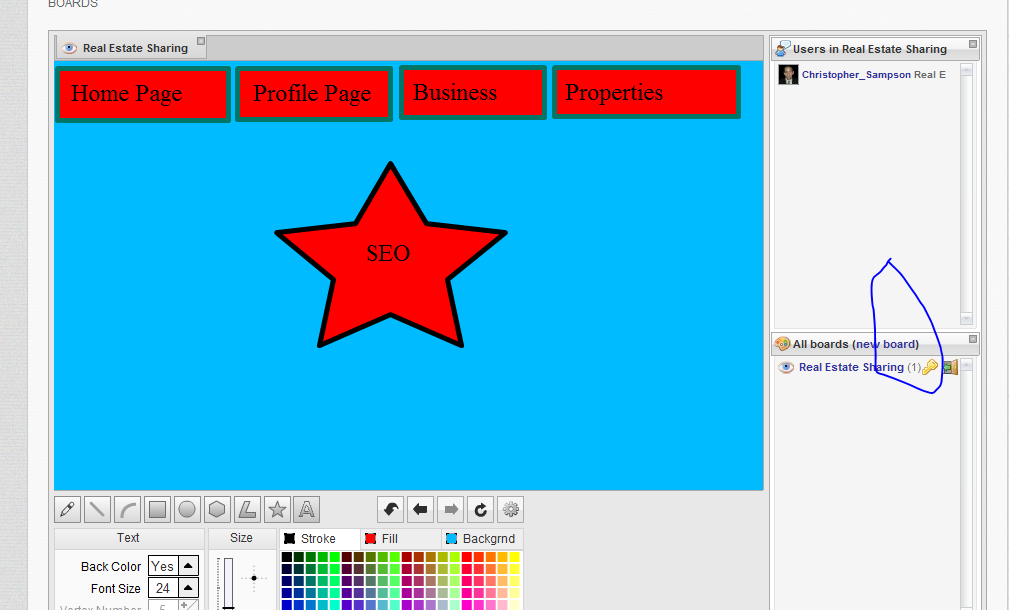Select the straight Line tool
The image size is (1009, 610).
[97, 510]
